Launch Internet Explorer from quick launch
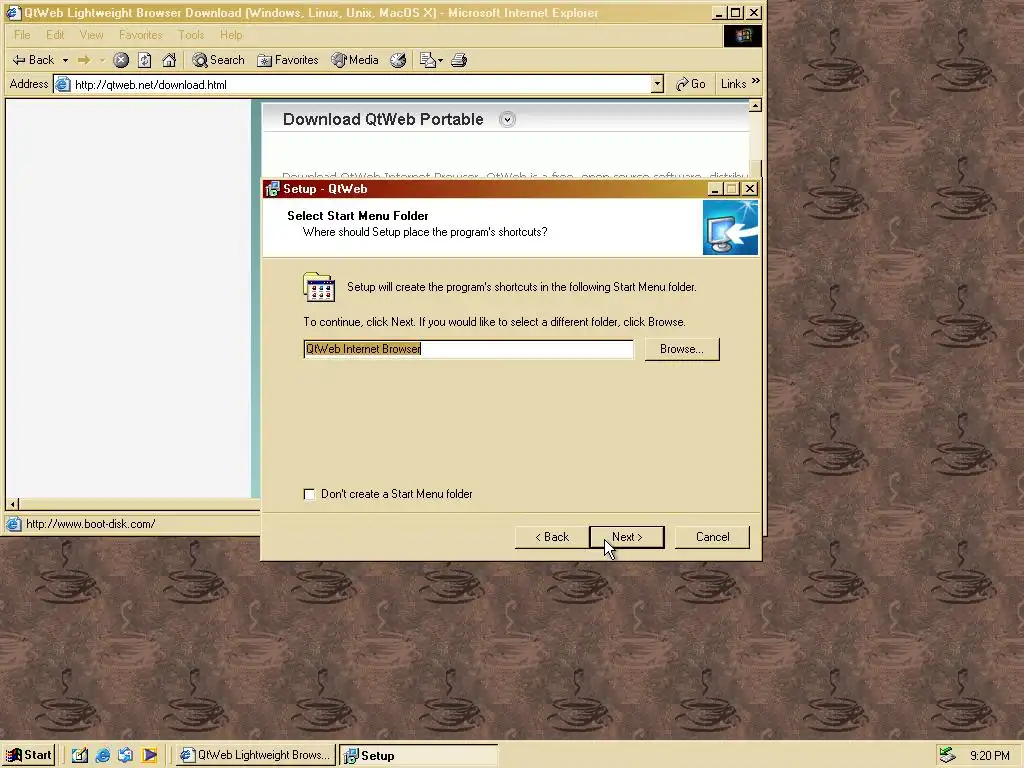1024x768 pixels. pos(103,755)
